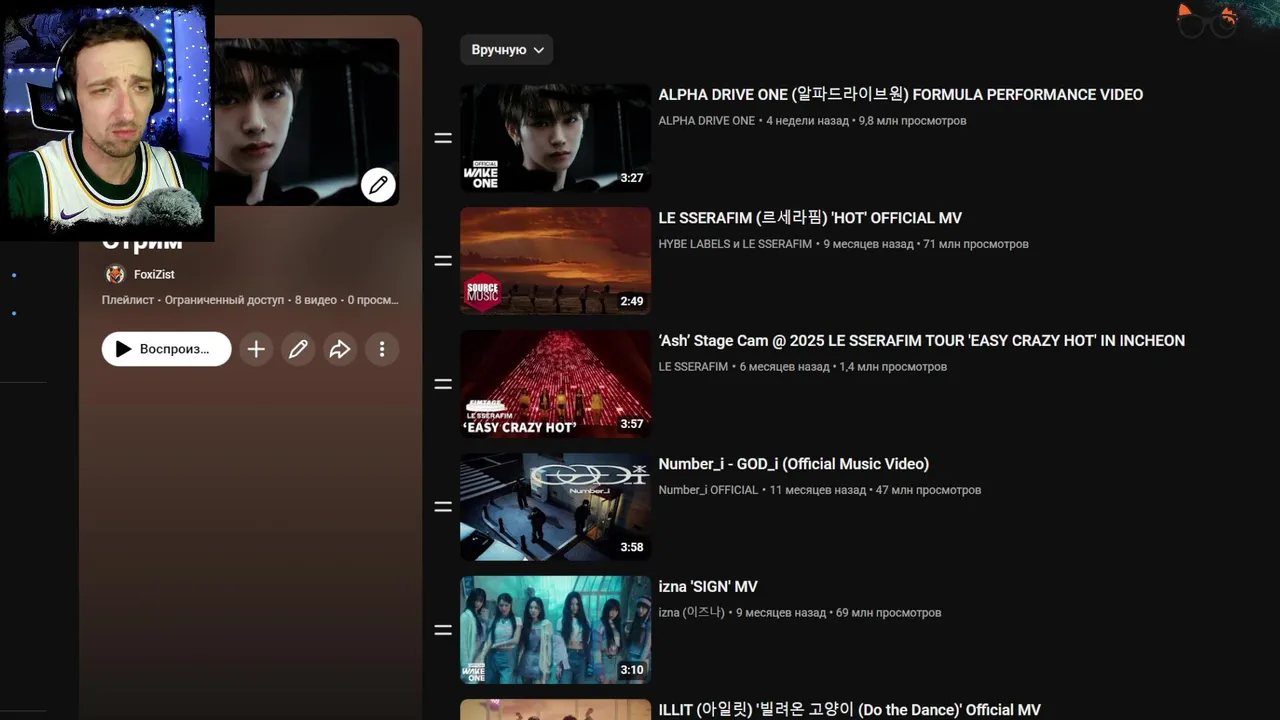Click Number_i OFFICIAL channel name
The height and width of the screenshot is (720, 1280).
(708, 490)
